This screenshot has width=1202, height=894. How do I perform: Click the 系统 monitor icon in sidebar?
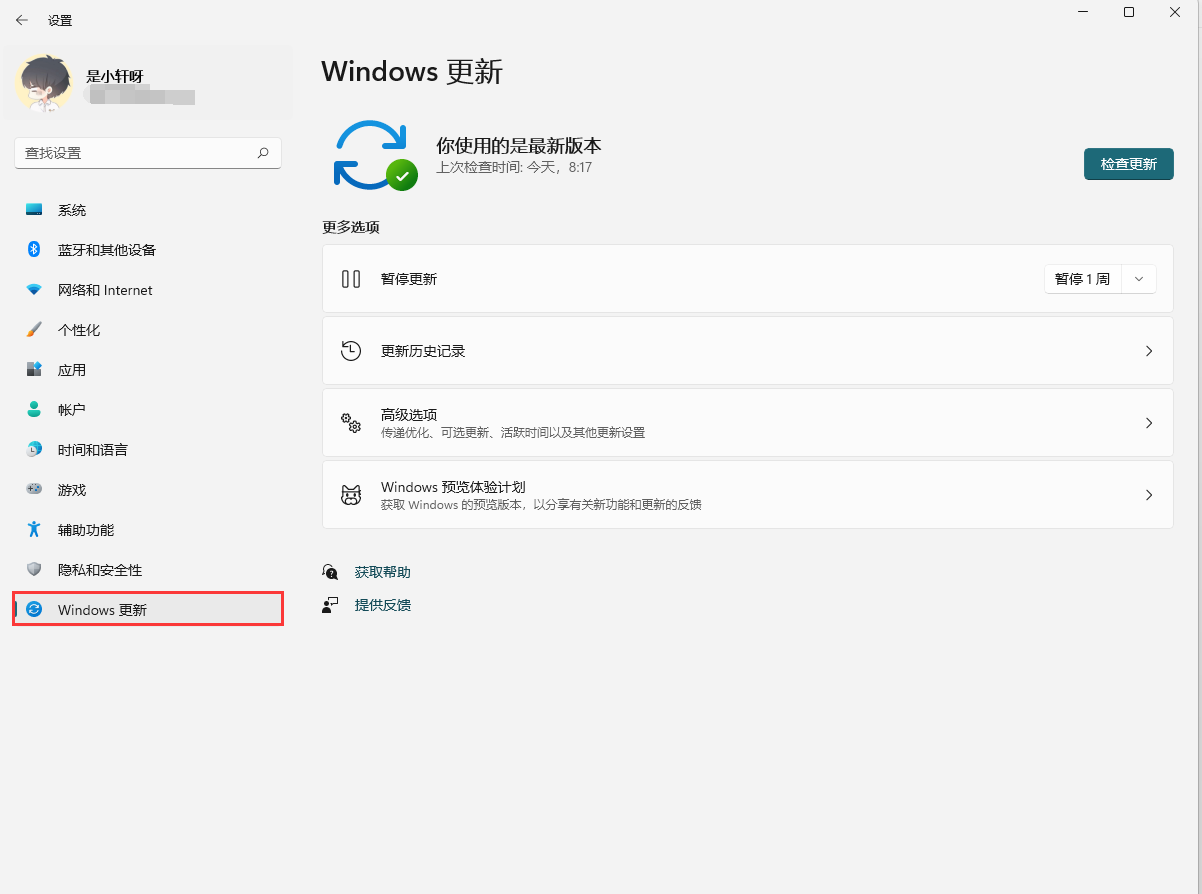click(x=34, y=210)
